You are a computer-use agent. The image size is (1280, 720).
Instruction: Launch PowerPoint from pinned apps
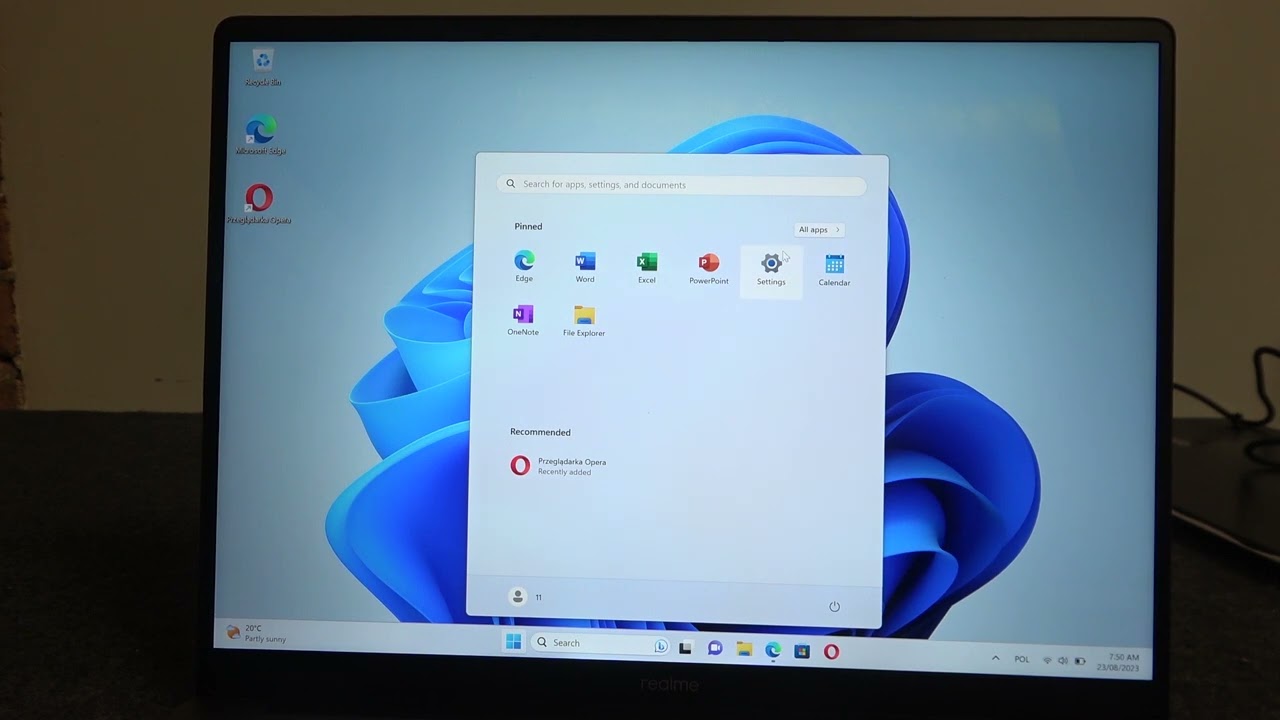tap(709, 268)
